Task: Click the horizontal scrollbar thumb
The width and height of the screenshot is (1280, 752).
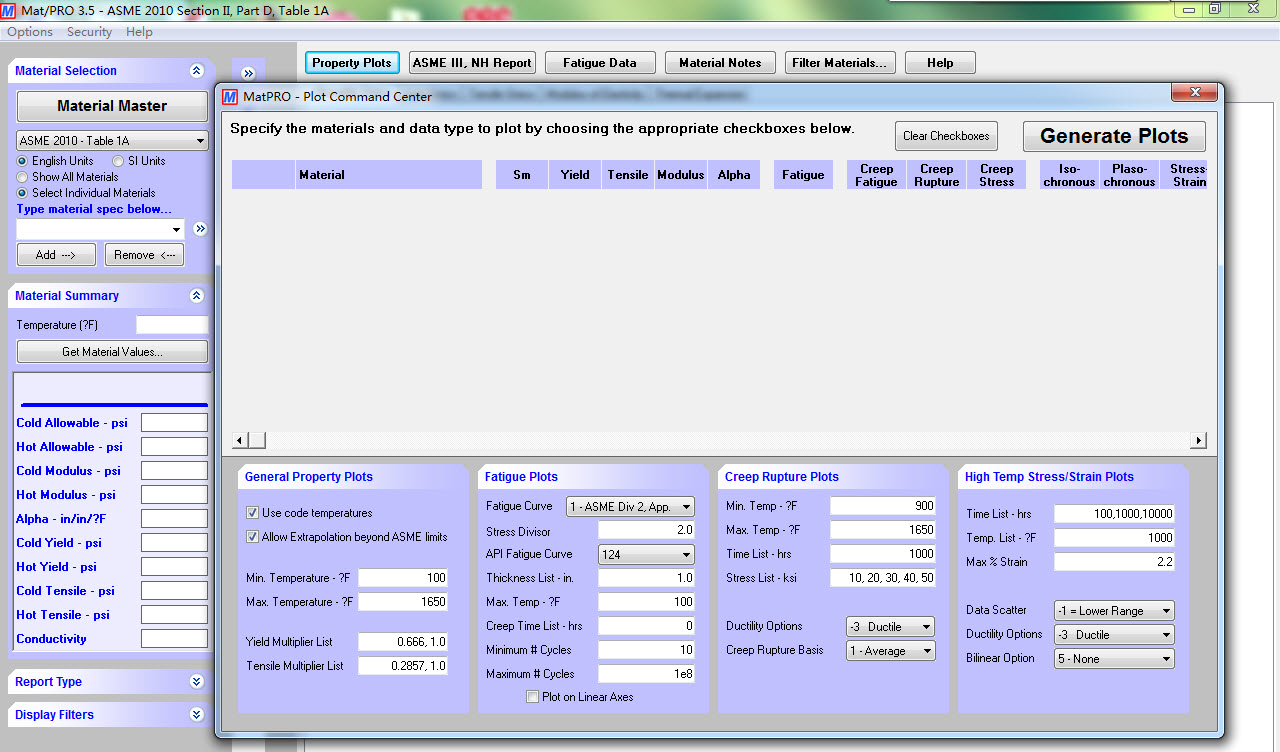Action: [256, 441]
